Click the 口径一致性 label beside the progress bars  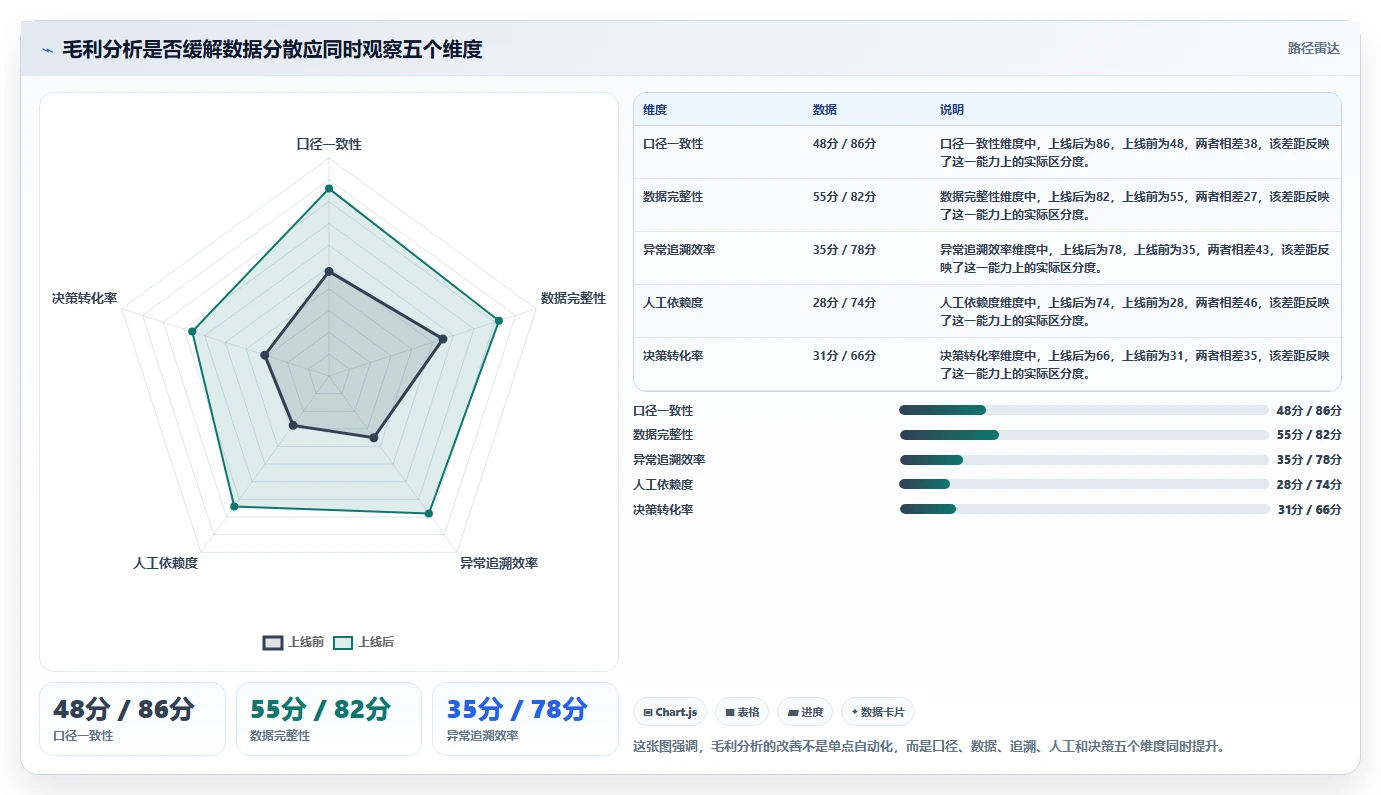tap(663, 411)
